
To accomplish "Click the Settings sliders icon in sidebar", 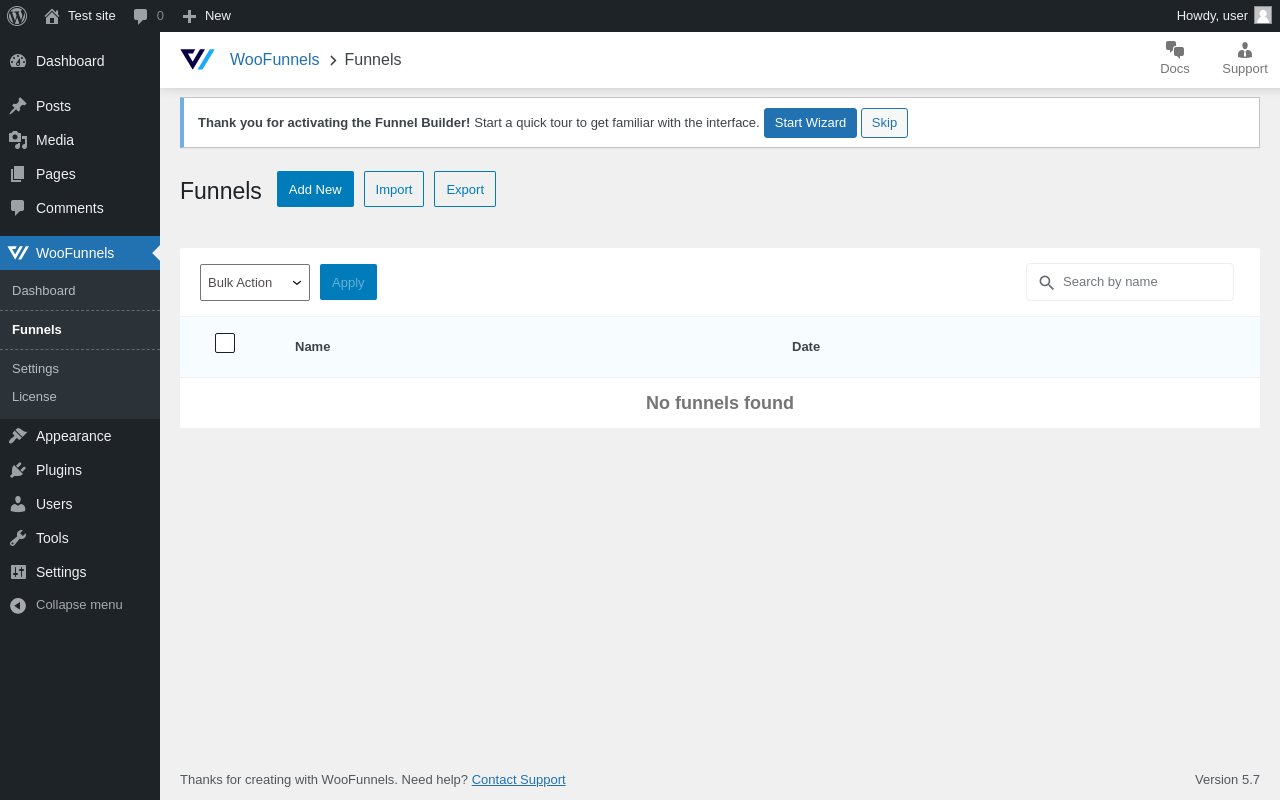I will pos(18,572).
